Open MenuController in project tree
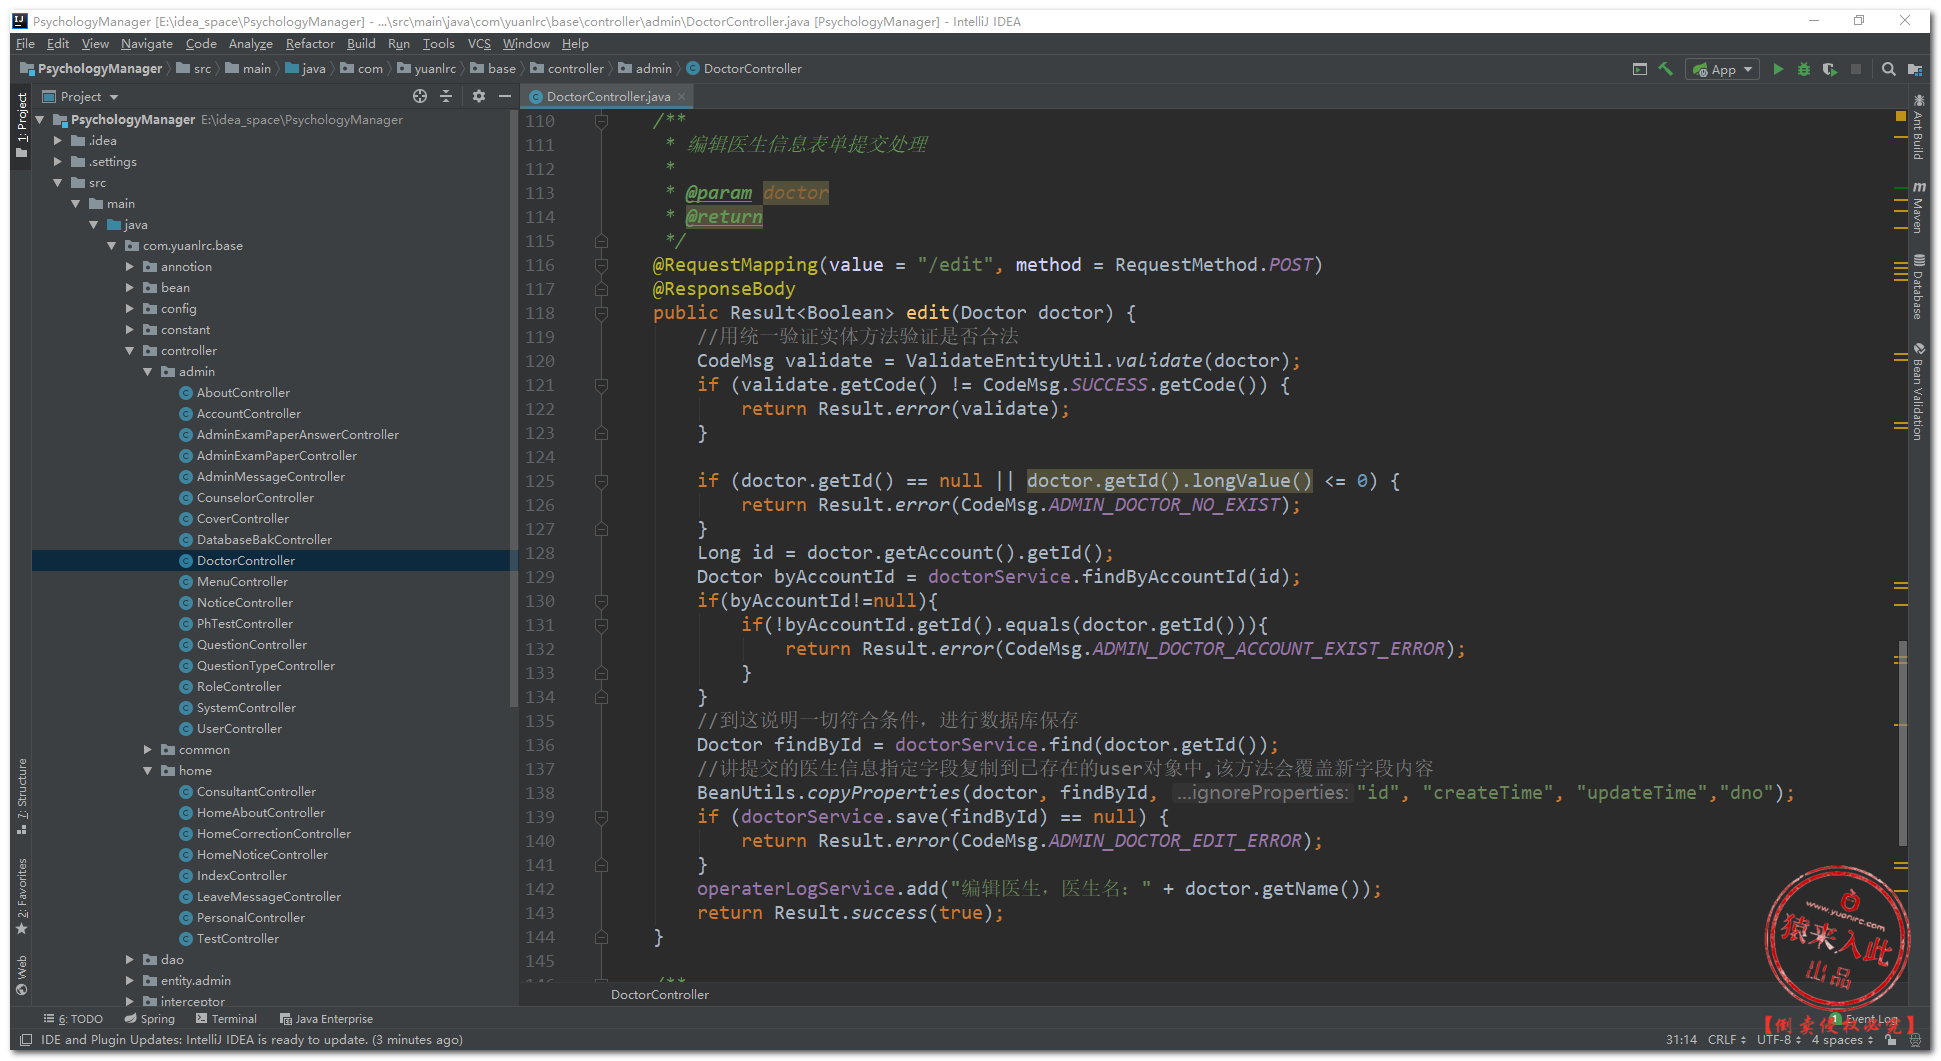1941x1061 pixels. pyautogui.click(x=242, y=582)
